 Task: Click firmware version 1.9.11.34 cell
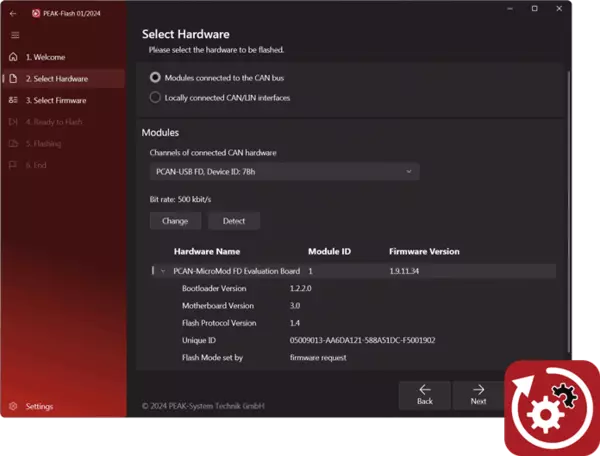(404, 271)
